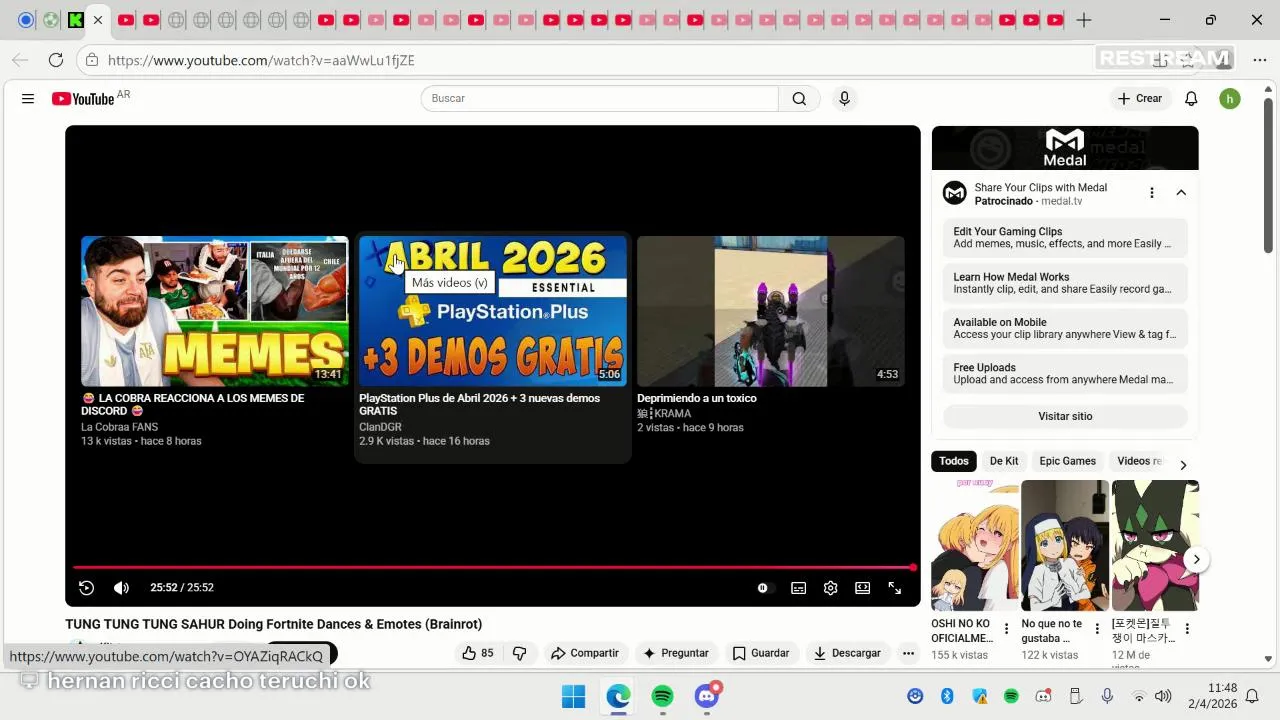This screenshot has width=1280, height=720.
Task: Toggle subtitles in the video player
Action: tap(798, 588)
